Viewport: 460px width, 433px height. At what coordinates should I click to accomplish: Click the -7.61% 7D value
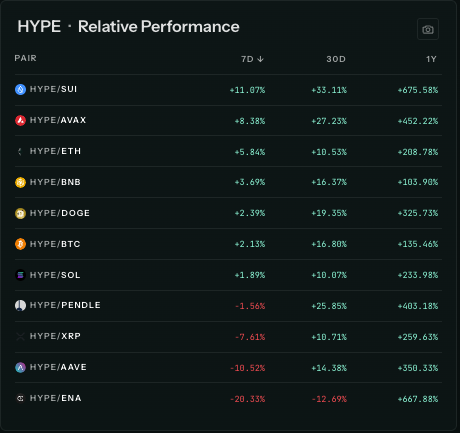pyautogui.click(x=250, y=337)
